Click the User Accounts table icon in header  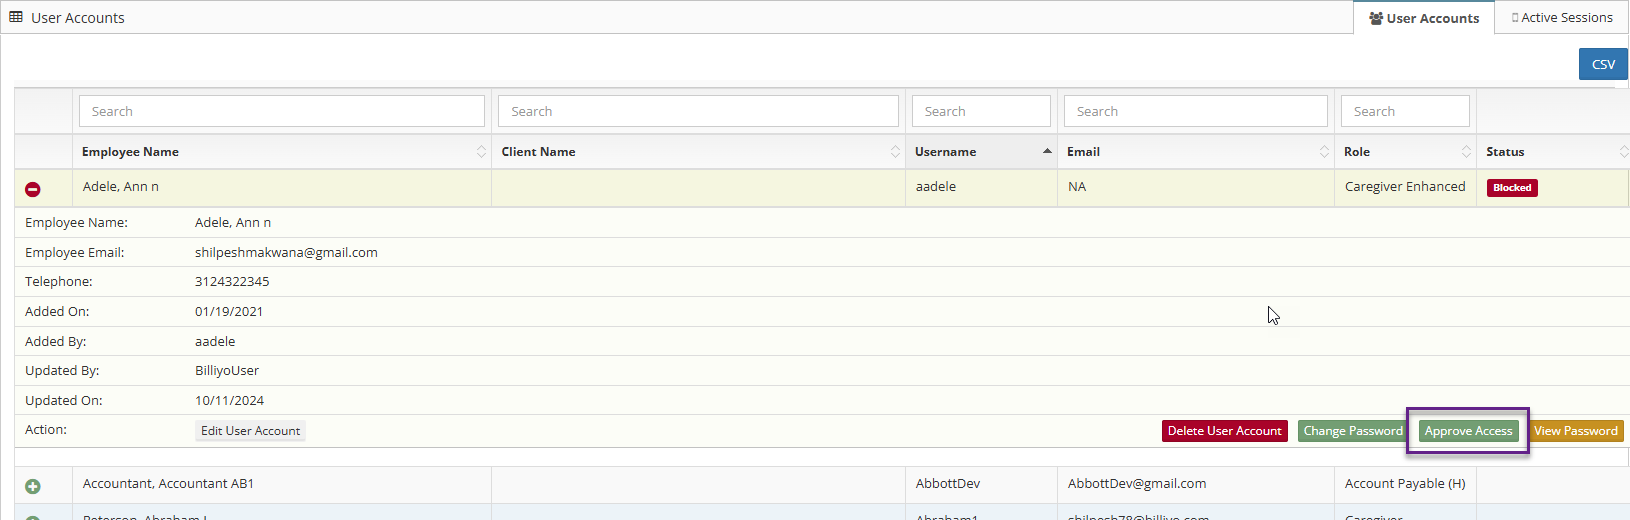16,18
